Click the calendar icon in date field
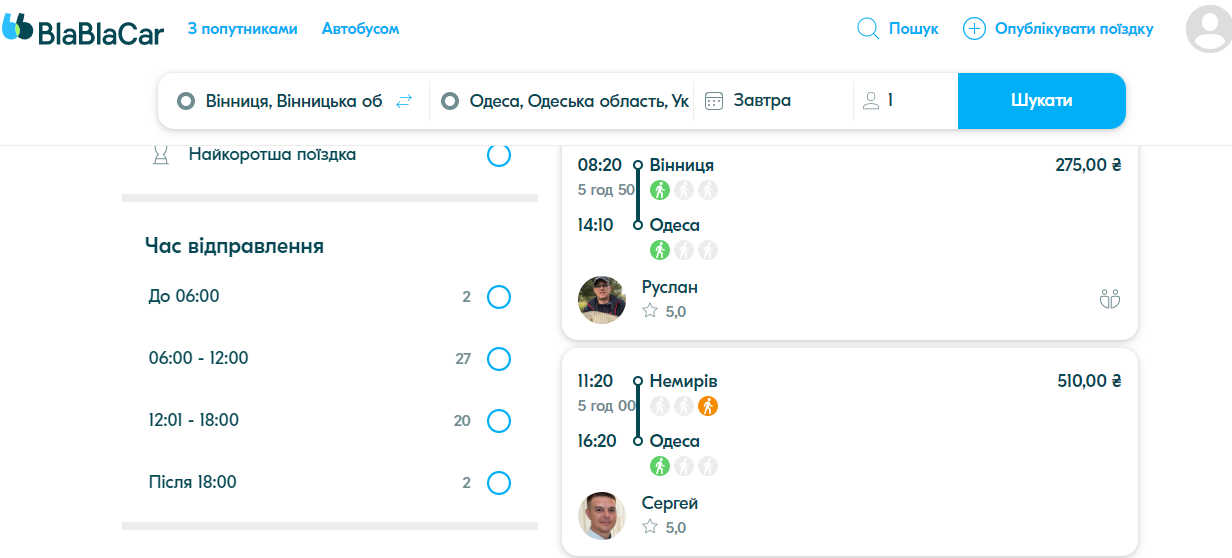Viewport: 1232px width, 558px height. click(x=714, y=101)
